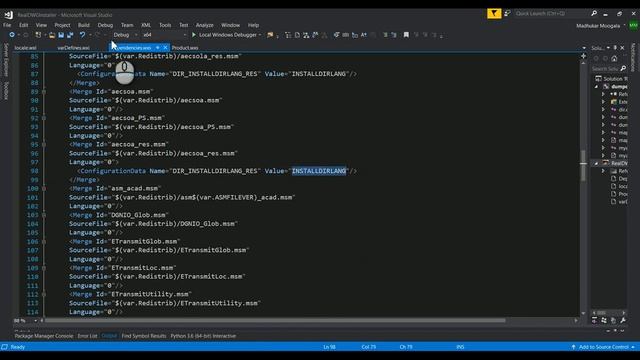The image size is (640, 360).
Task: Open the Build menu
Action: [84, 25]
